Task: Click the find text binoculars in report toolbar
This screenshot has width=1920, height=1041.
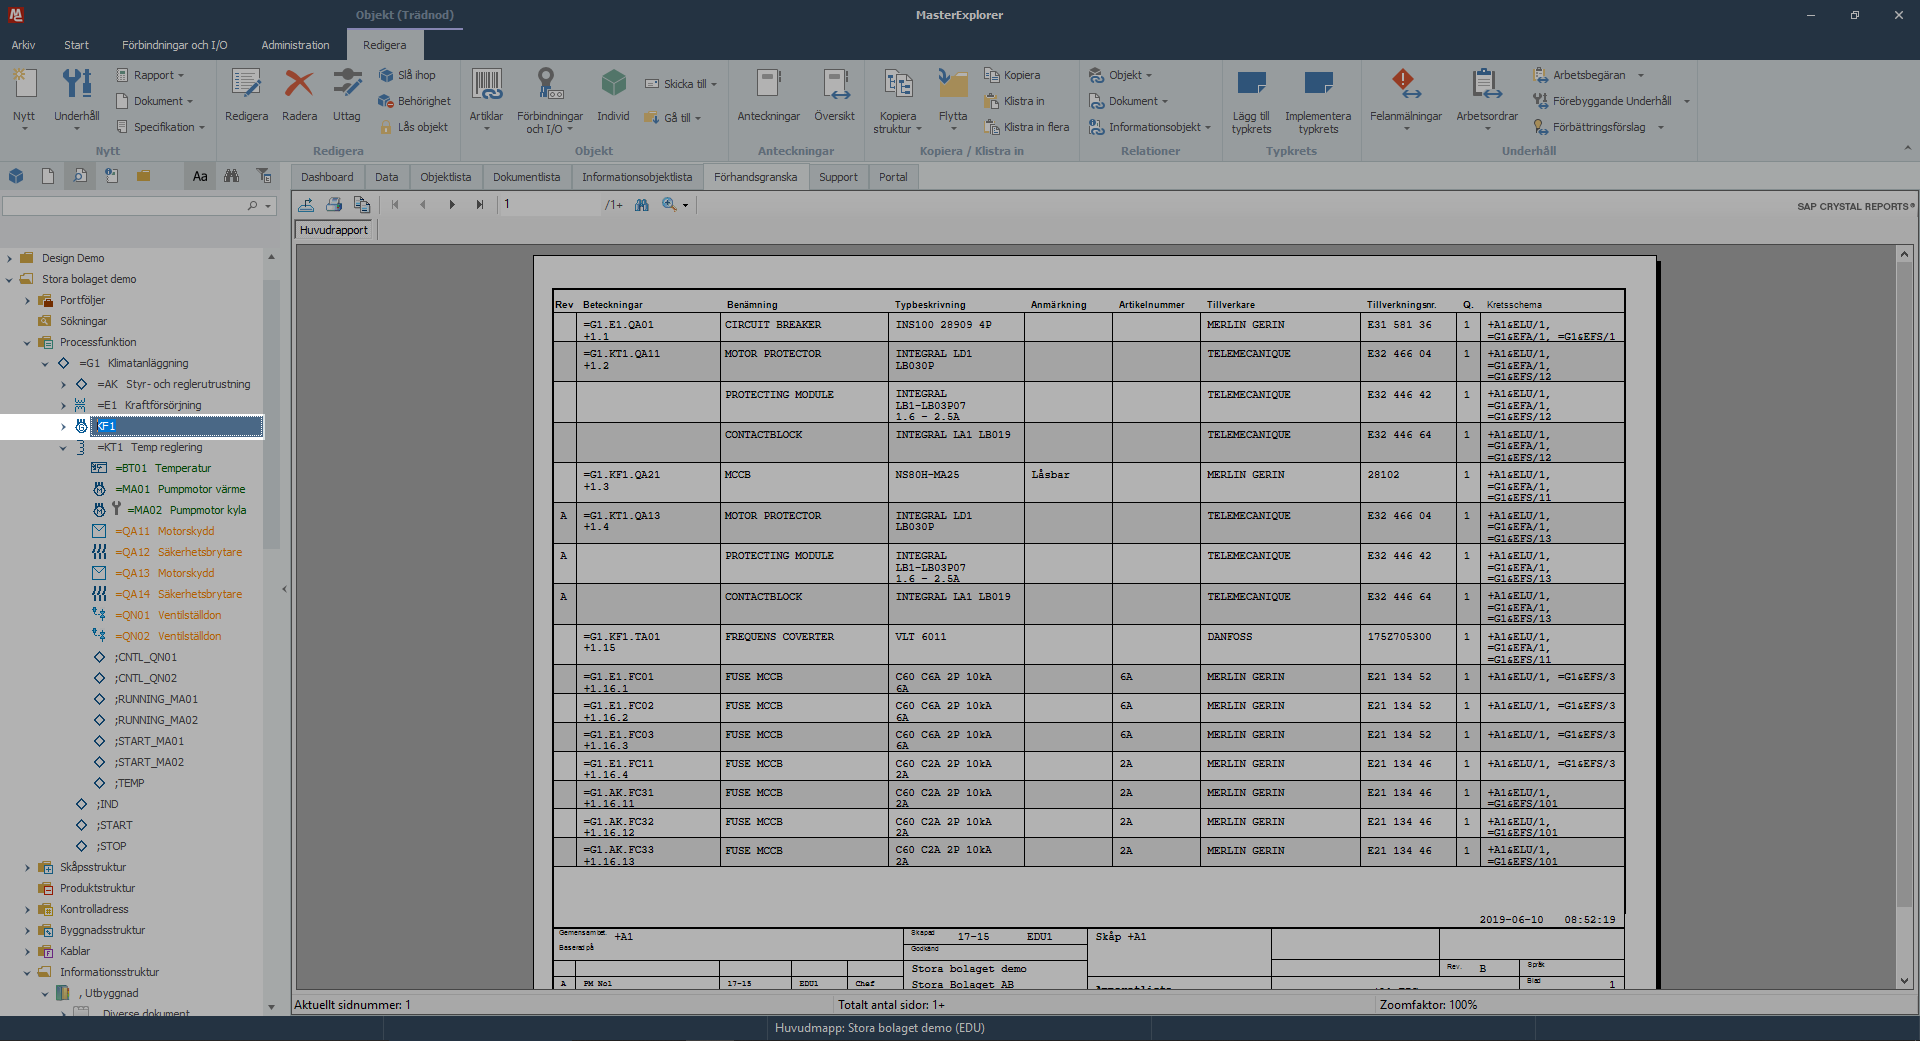Action: [x=642, y=204]
